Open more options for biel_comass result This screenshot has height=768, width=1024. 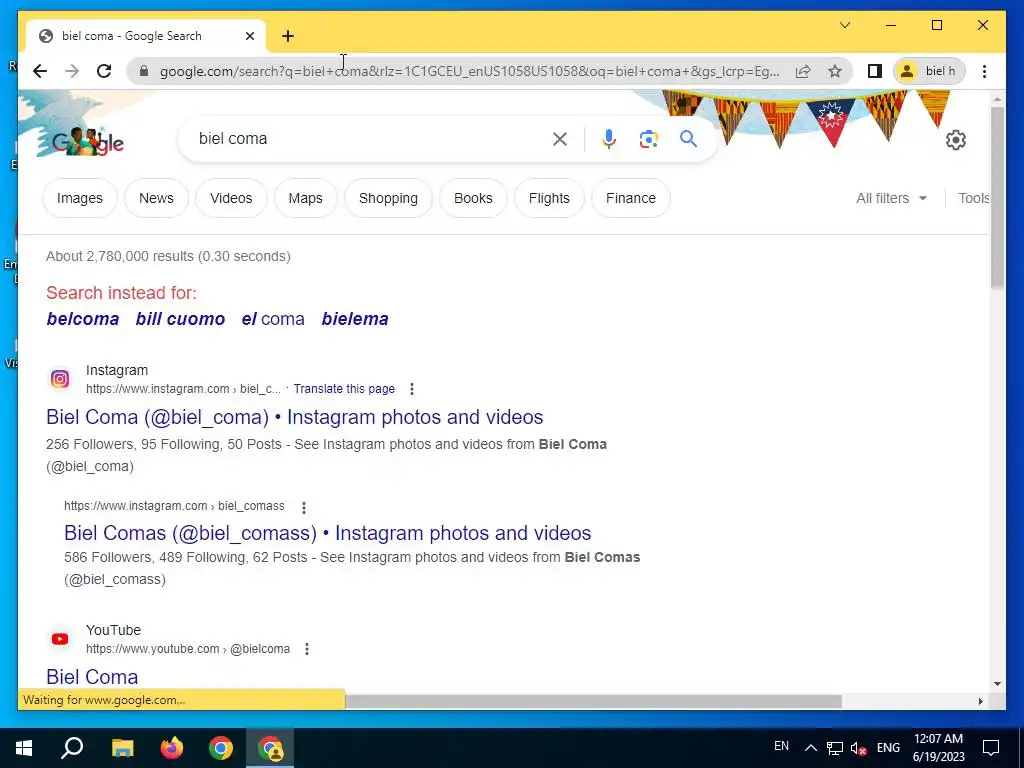[x=304, y=507]
